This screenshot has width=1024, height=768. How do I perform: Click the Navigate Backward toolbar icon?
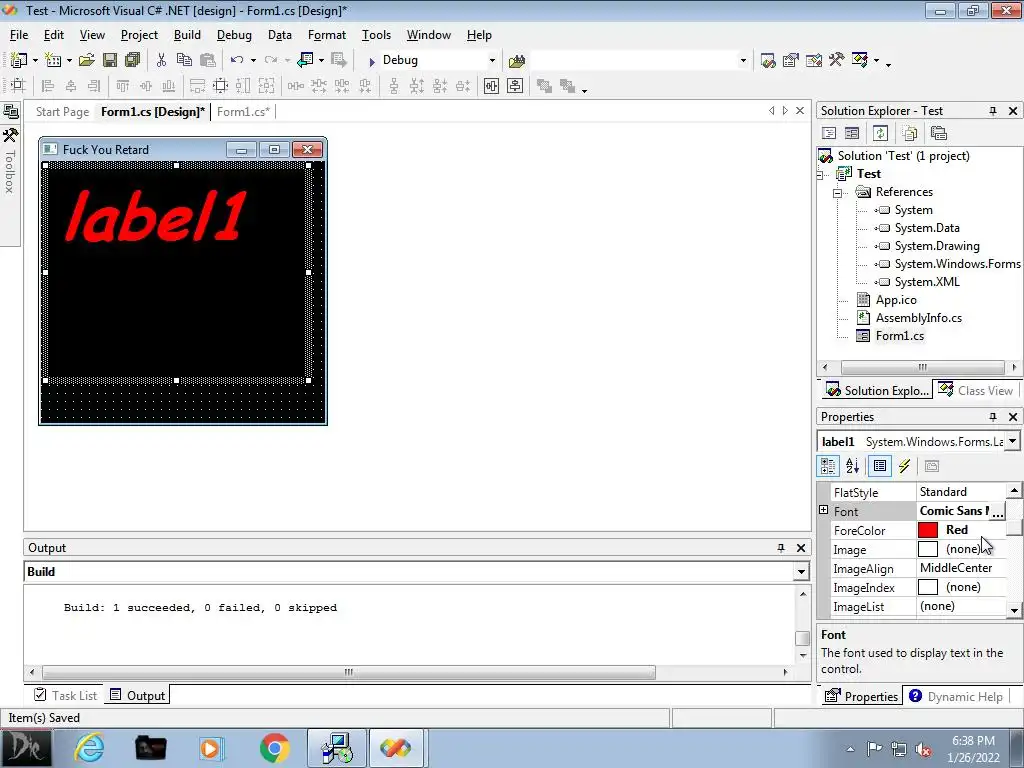(x=305, y=60)
